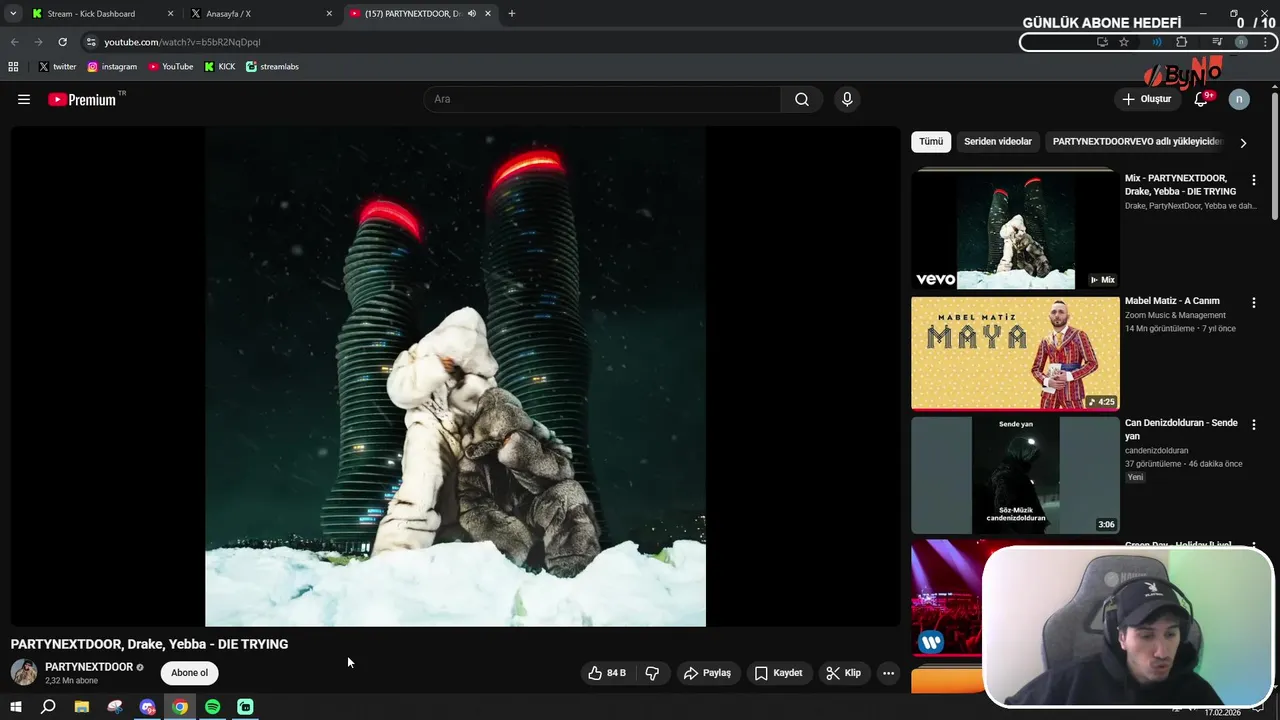Image resolution: width=1280 pixels, height=720 pixels.
Task: Open Windows taskbar search
Action: pyautogui.click(x=48, y=707)
